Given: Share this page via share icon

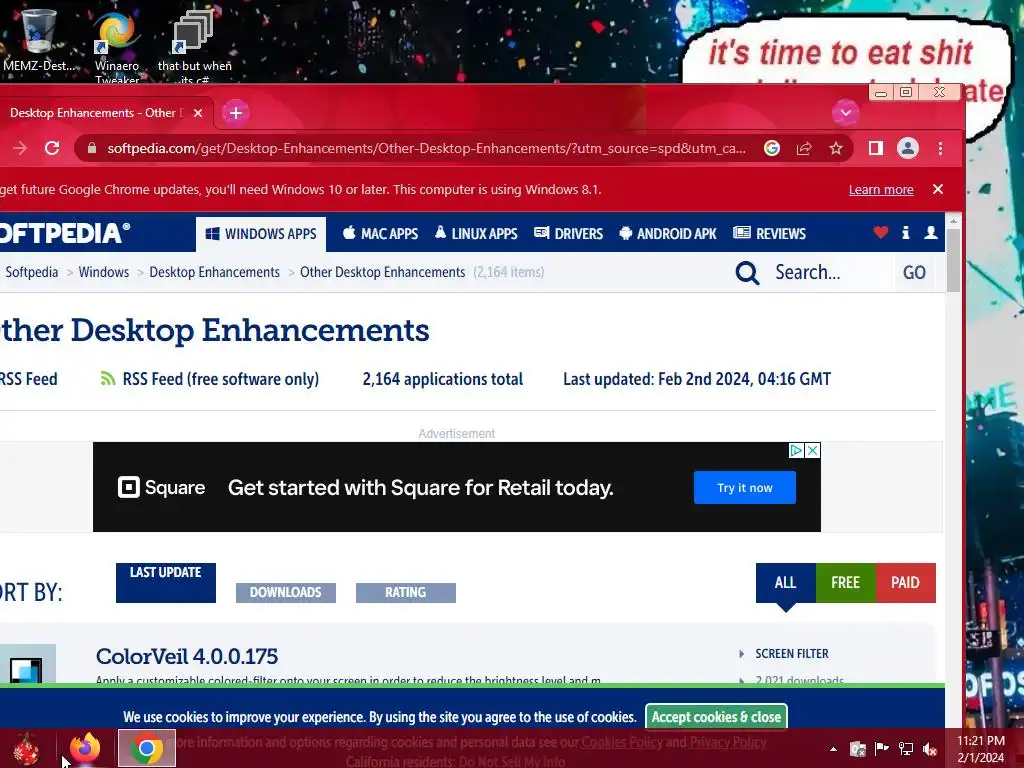Looking at the screenshot, I should point(804,148).
